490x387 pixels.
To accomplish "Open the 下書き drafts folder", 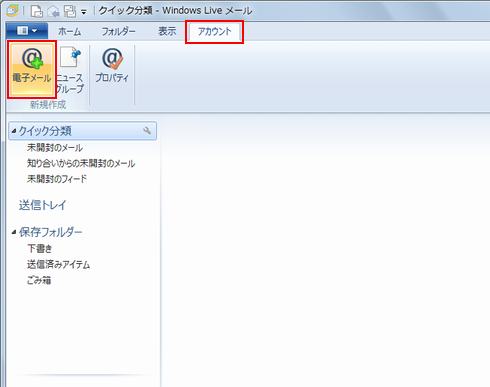I will (x=40, y=248).
